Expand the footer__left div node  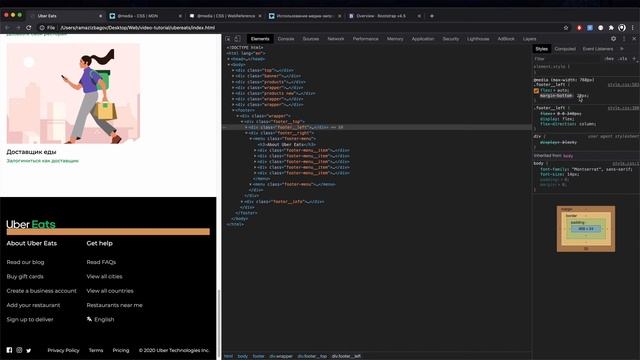click(246, 127)
